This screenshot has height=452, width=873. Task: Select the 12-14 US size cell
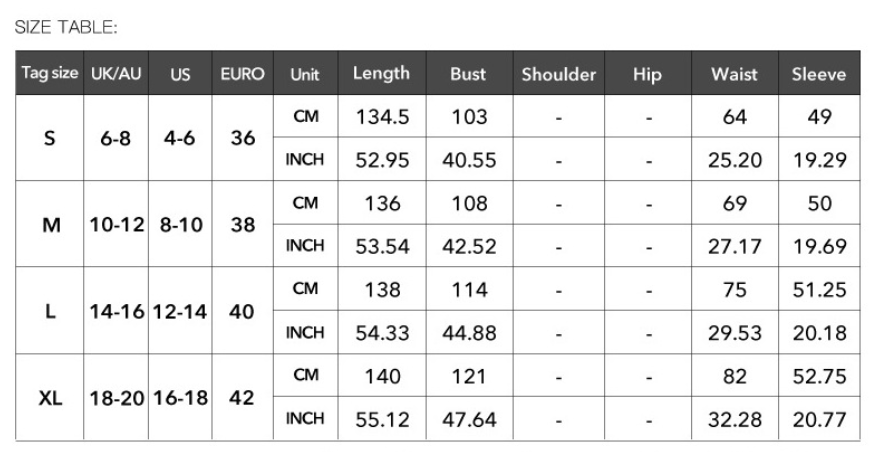180,311
